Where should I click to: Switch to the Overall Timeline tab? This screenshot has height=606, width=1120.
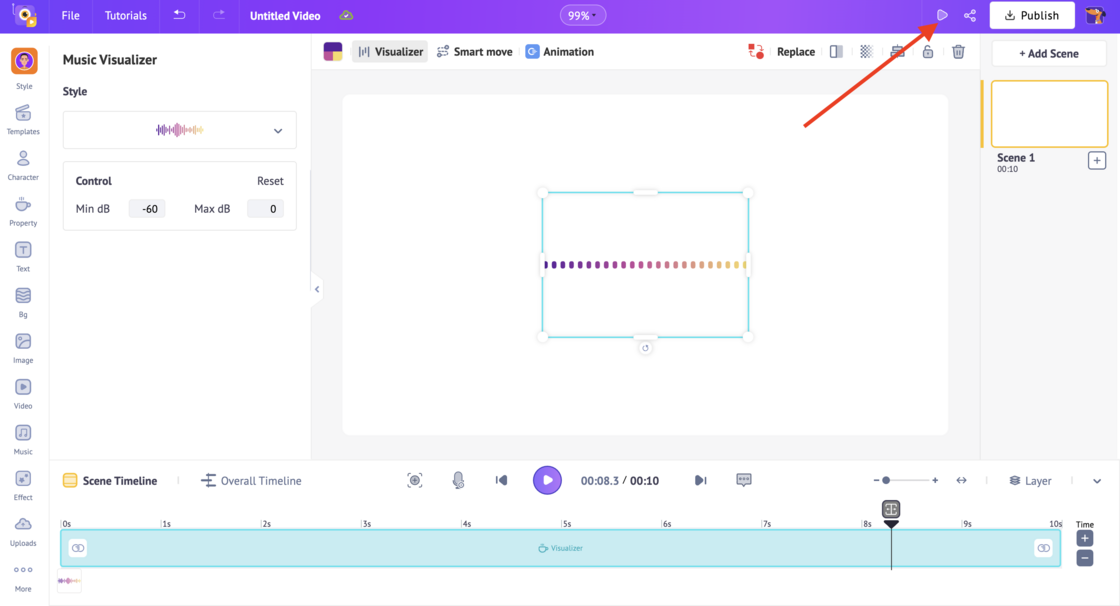[251, 481]
